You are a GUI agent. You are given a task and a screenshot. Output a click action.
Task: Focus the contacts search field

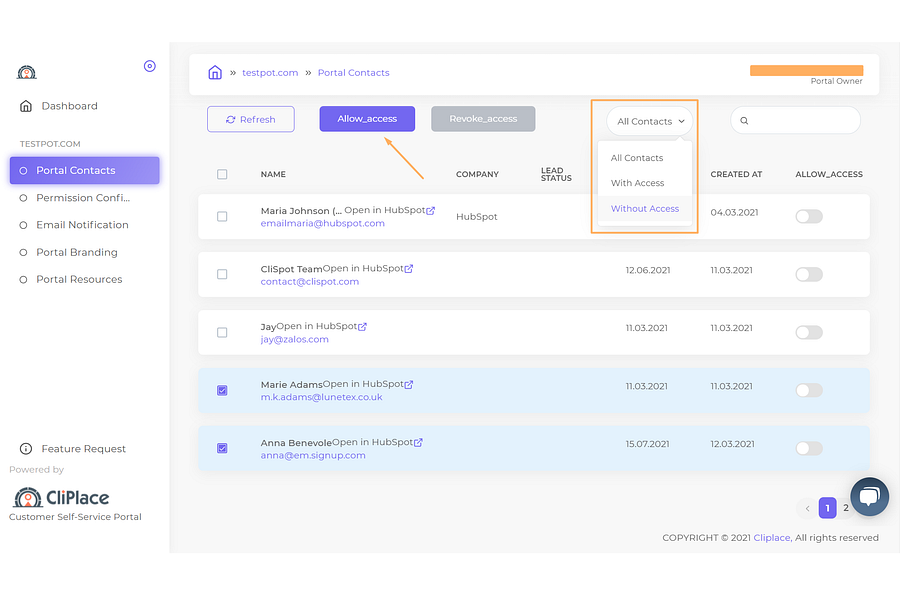coord(796,121)
